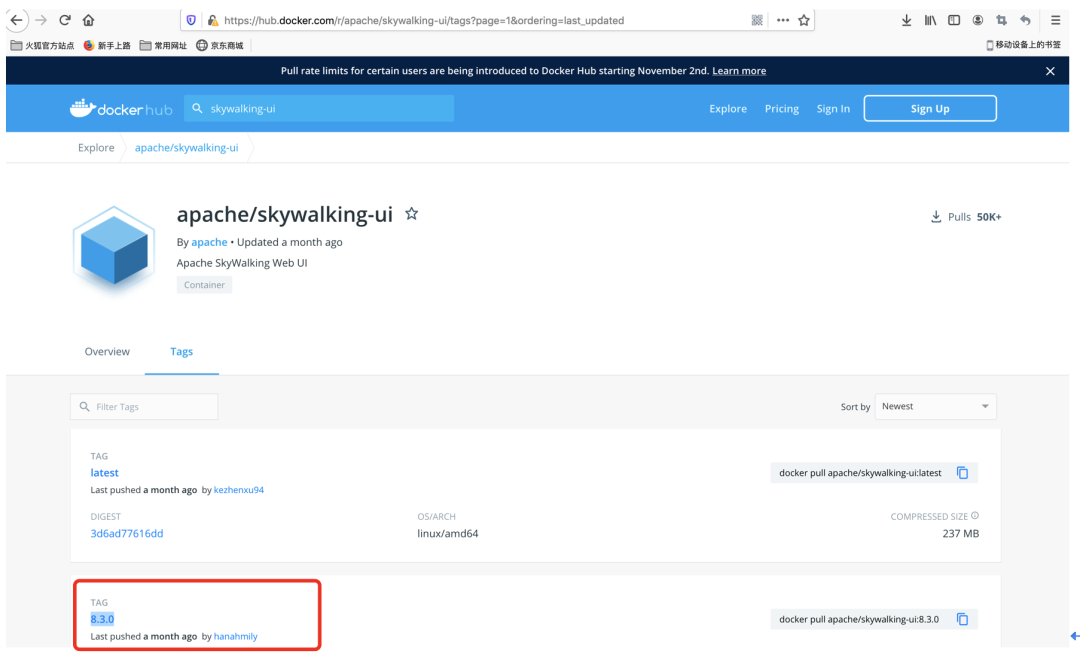Image resolution: width=1080 pixels, height=657 pixels.
Task: Open the apache publisher link
Action: 209,242
